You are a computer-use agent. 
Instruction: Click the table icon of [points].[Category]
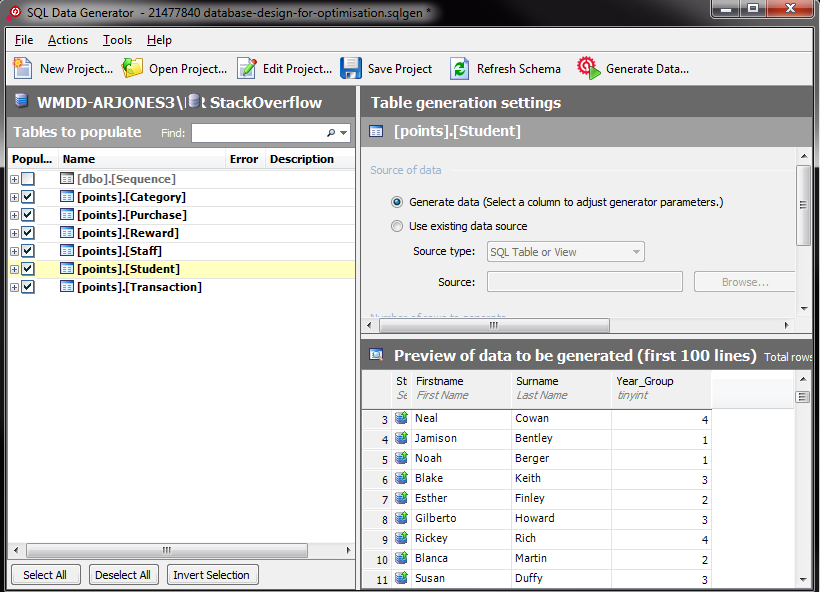tap(67, 197)
